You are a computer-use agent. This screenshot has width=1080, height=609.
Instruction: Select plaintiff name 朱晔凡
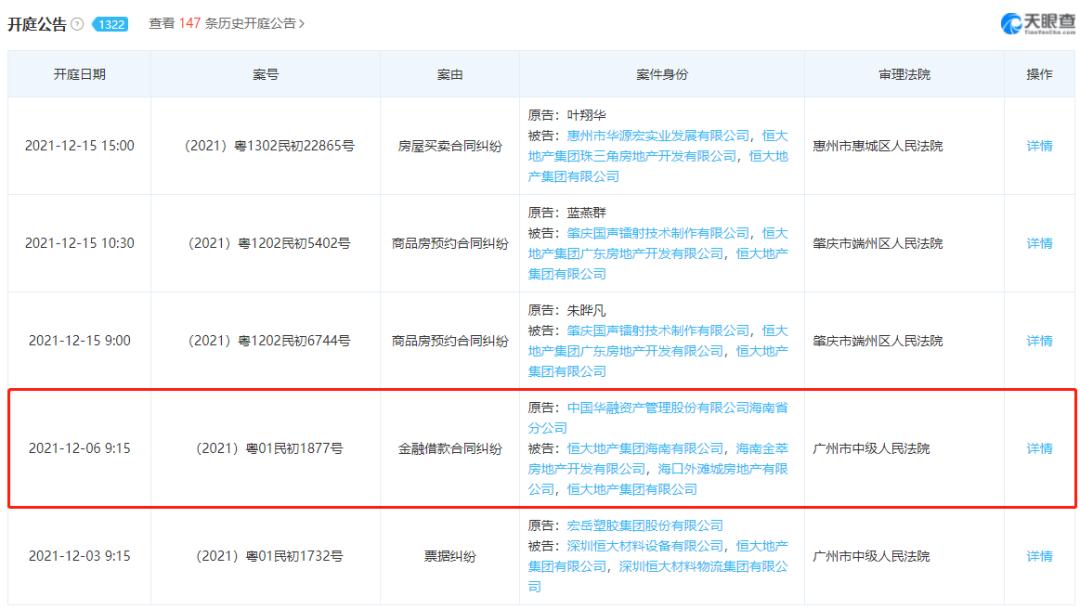point(586,310)
